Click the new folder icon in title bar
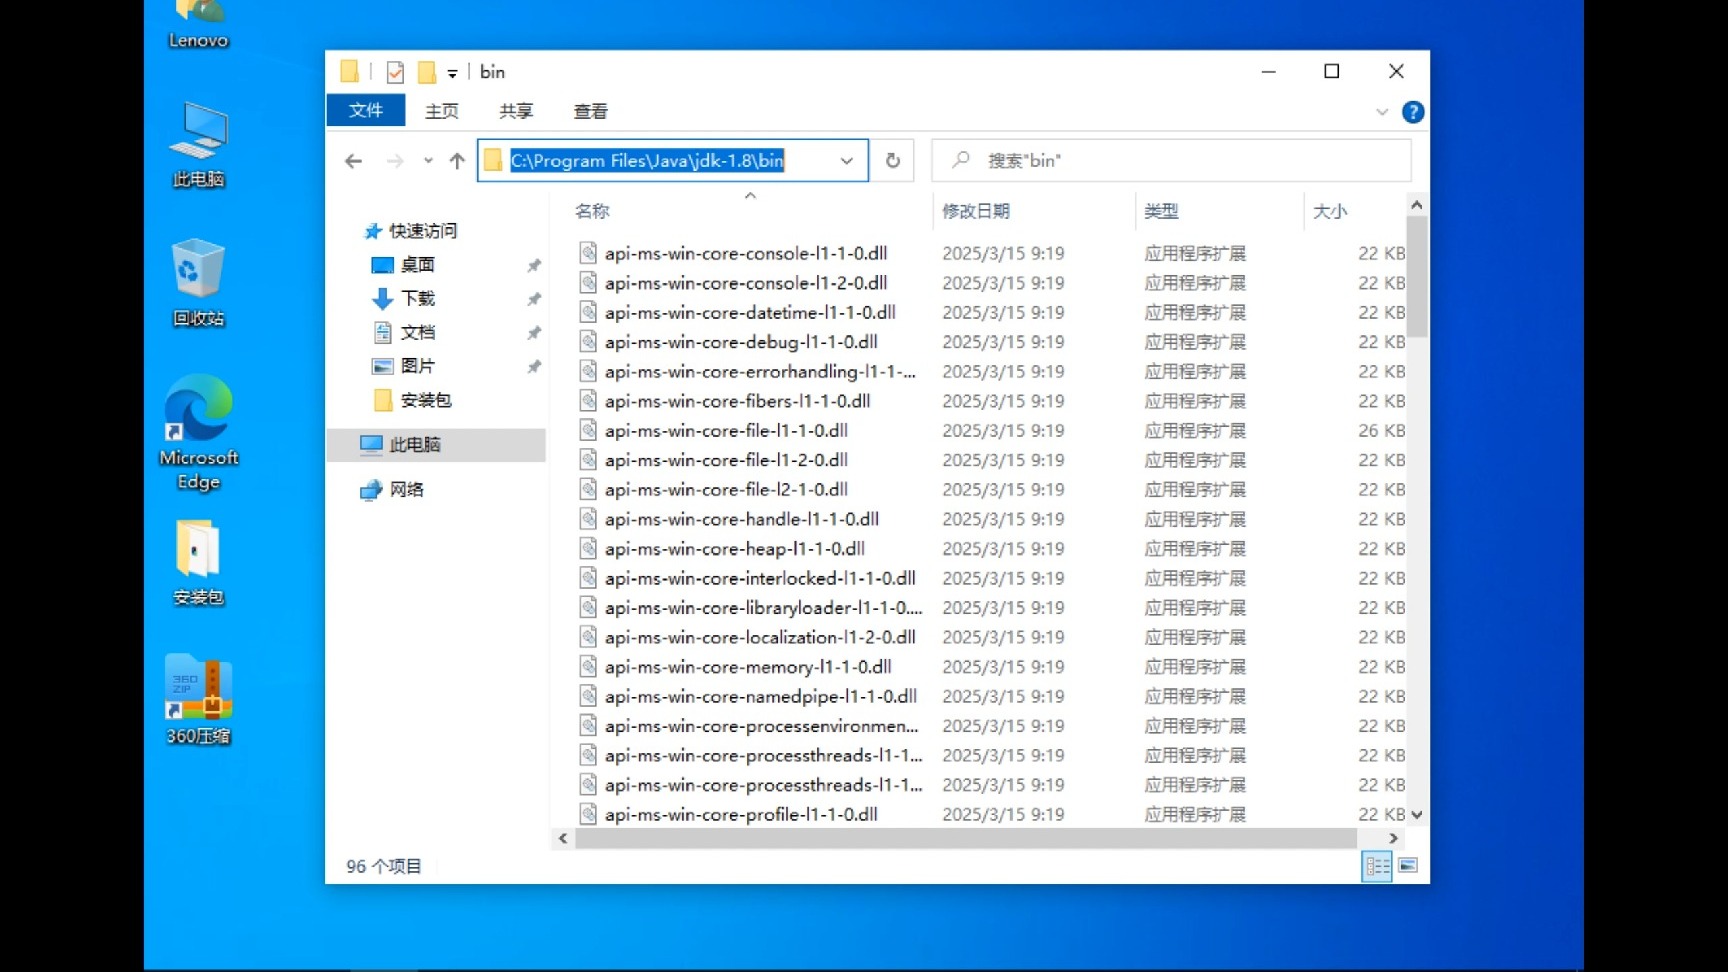 [426, 72]
